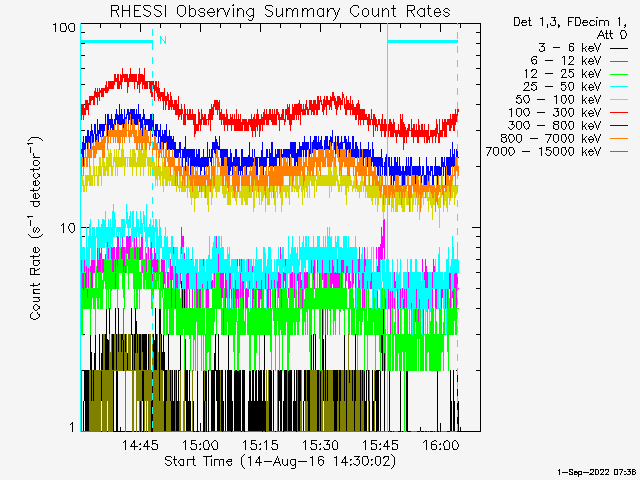The width and height of the screenshot is (640, 480).
Task: Click the magenta line swatch for 6 - 12 keV
Action: pyautogui.click(x=619, y=61)
